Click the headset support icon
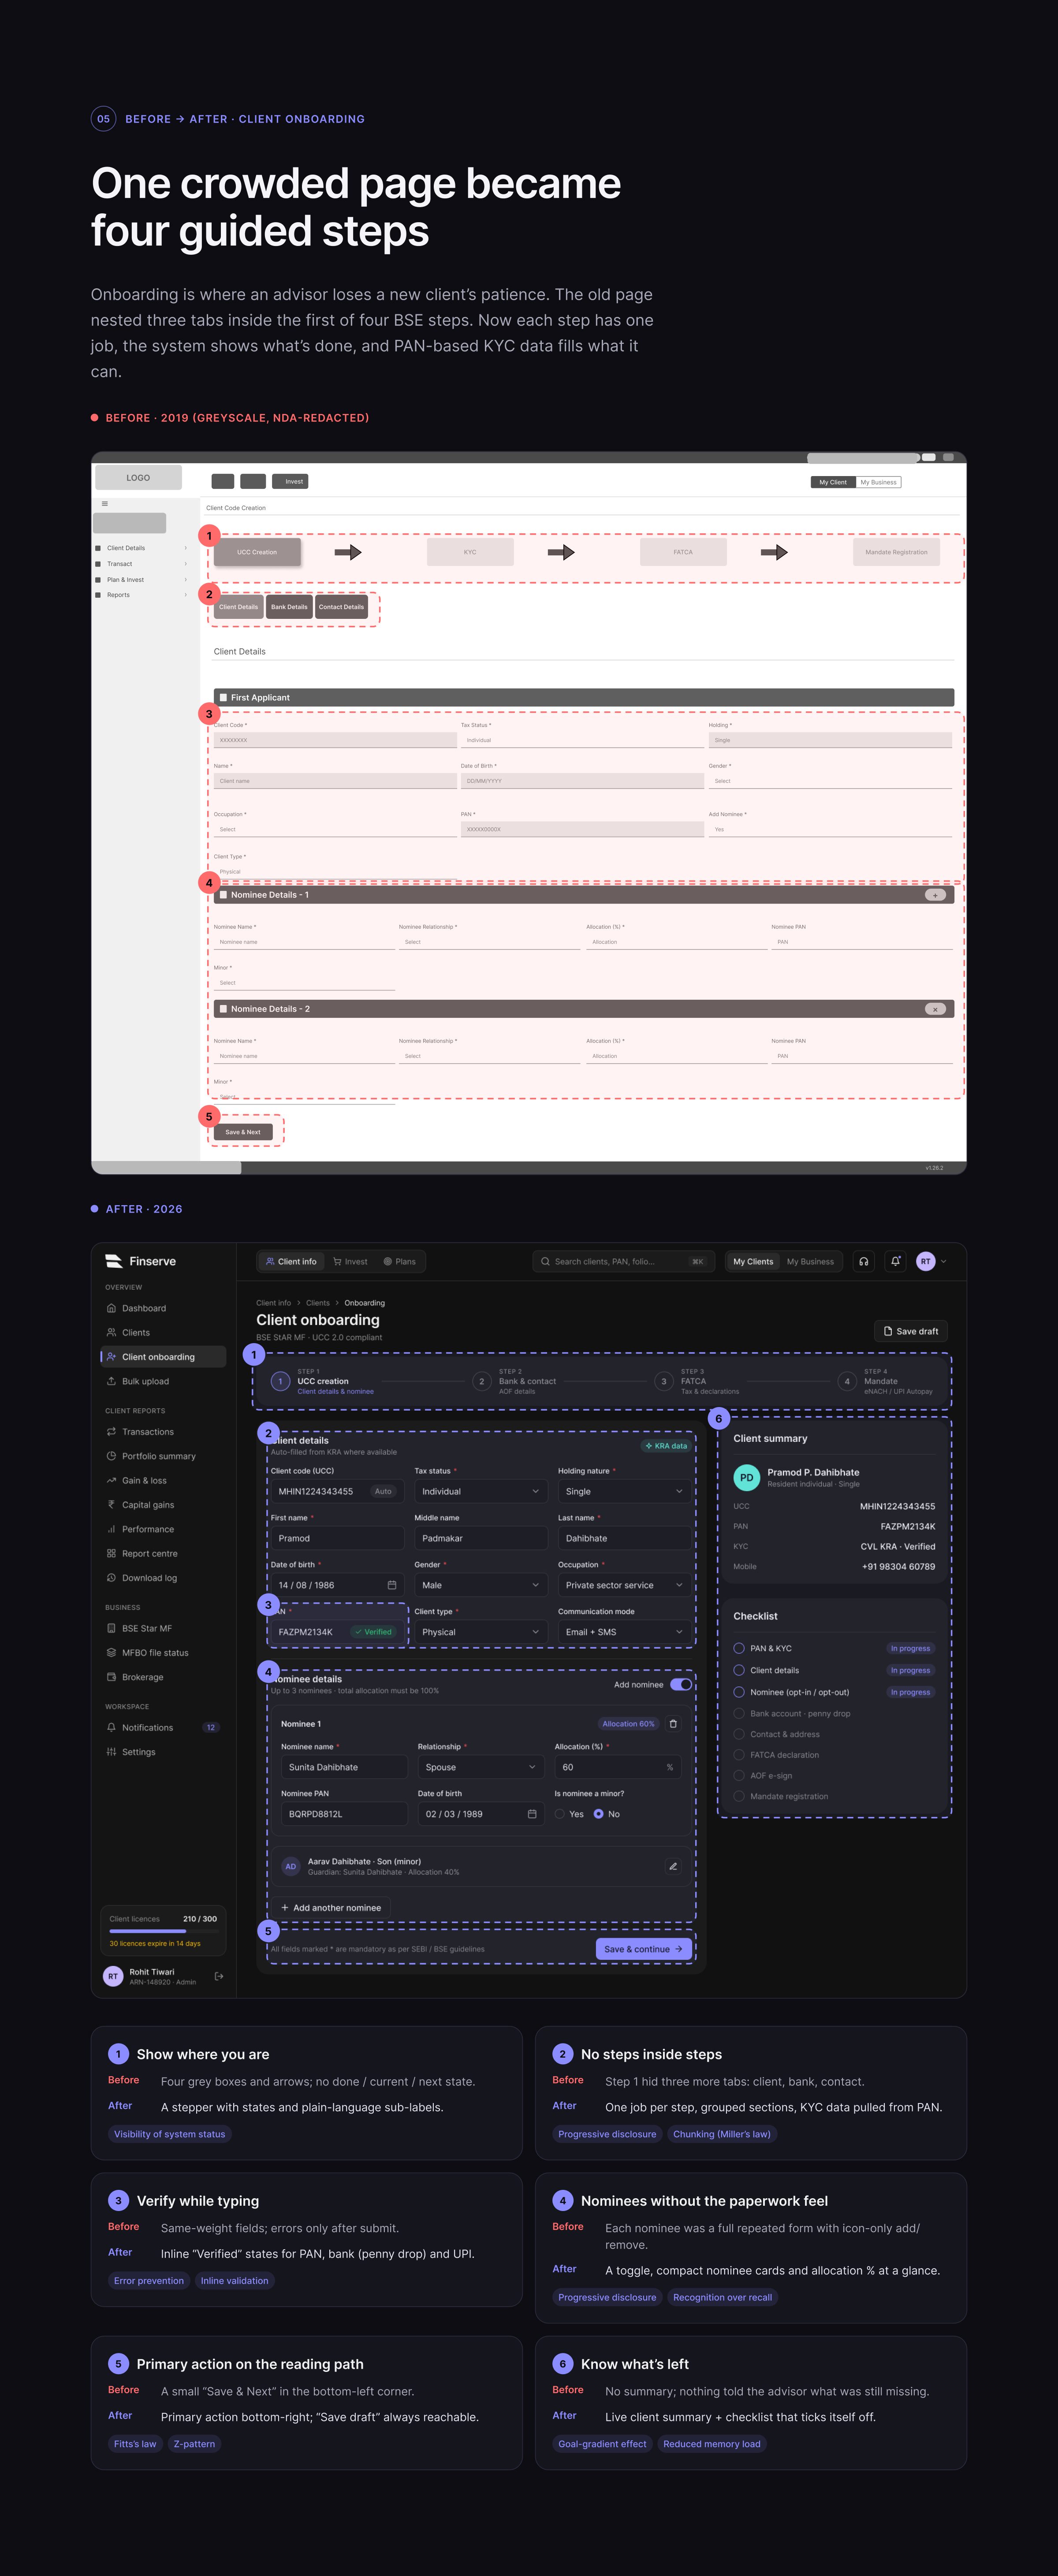Image resolution: width=1058 pixels, height=2576 pixels. (863, 1261)
